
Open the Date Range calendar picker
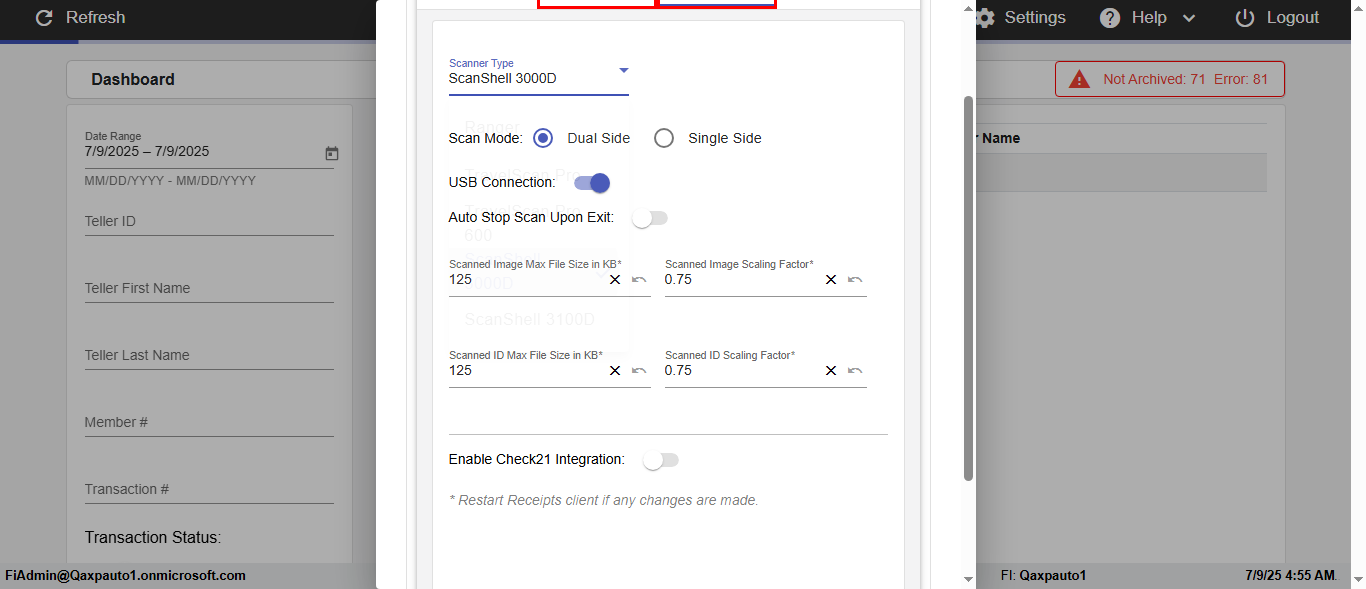tap(332, 153)
